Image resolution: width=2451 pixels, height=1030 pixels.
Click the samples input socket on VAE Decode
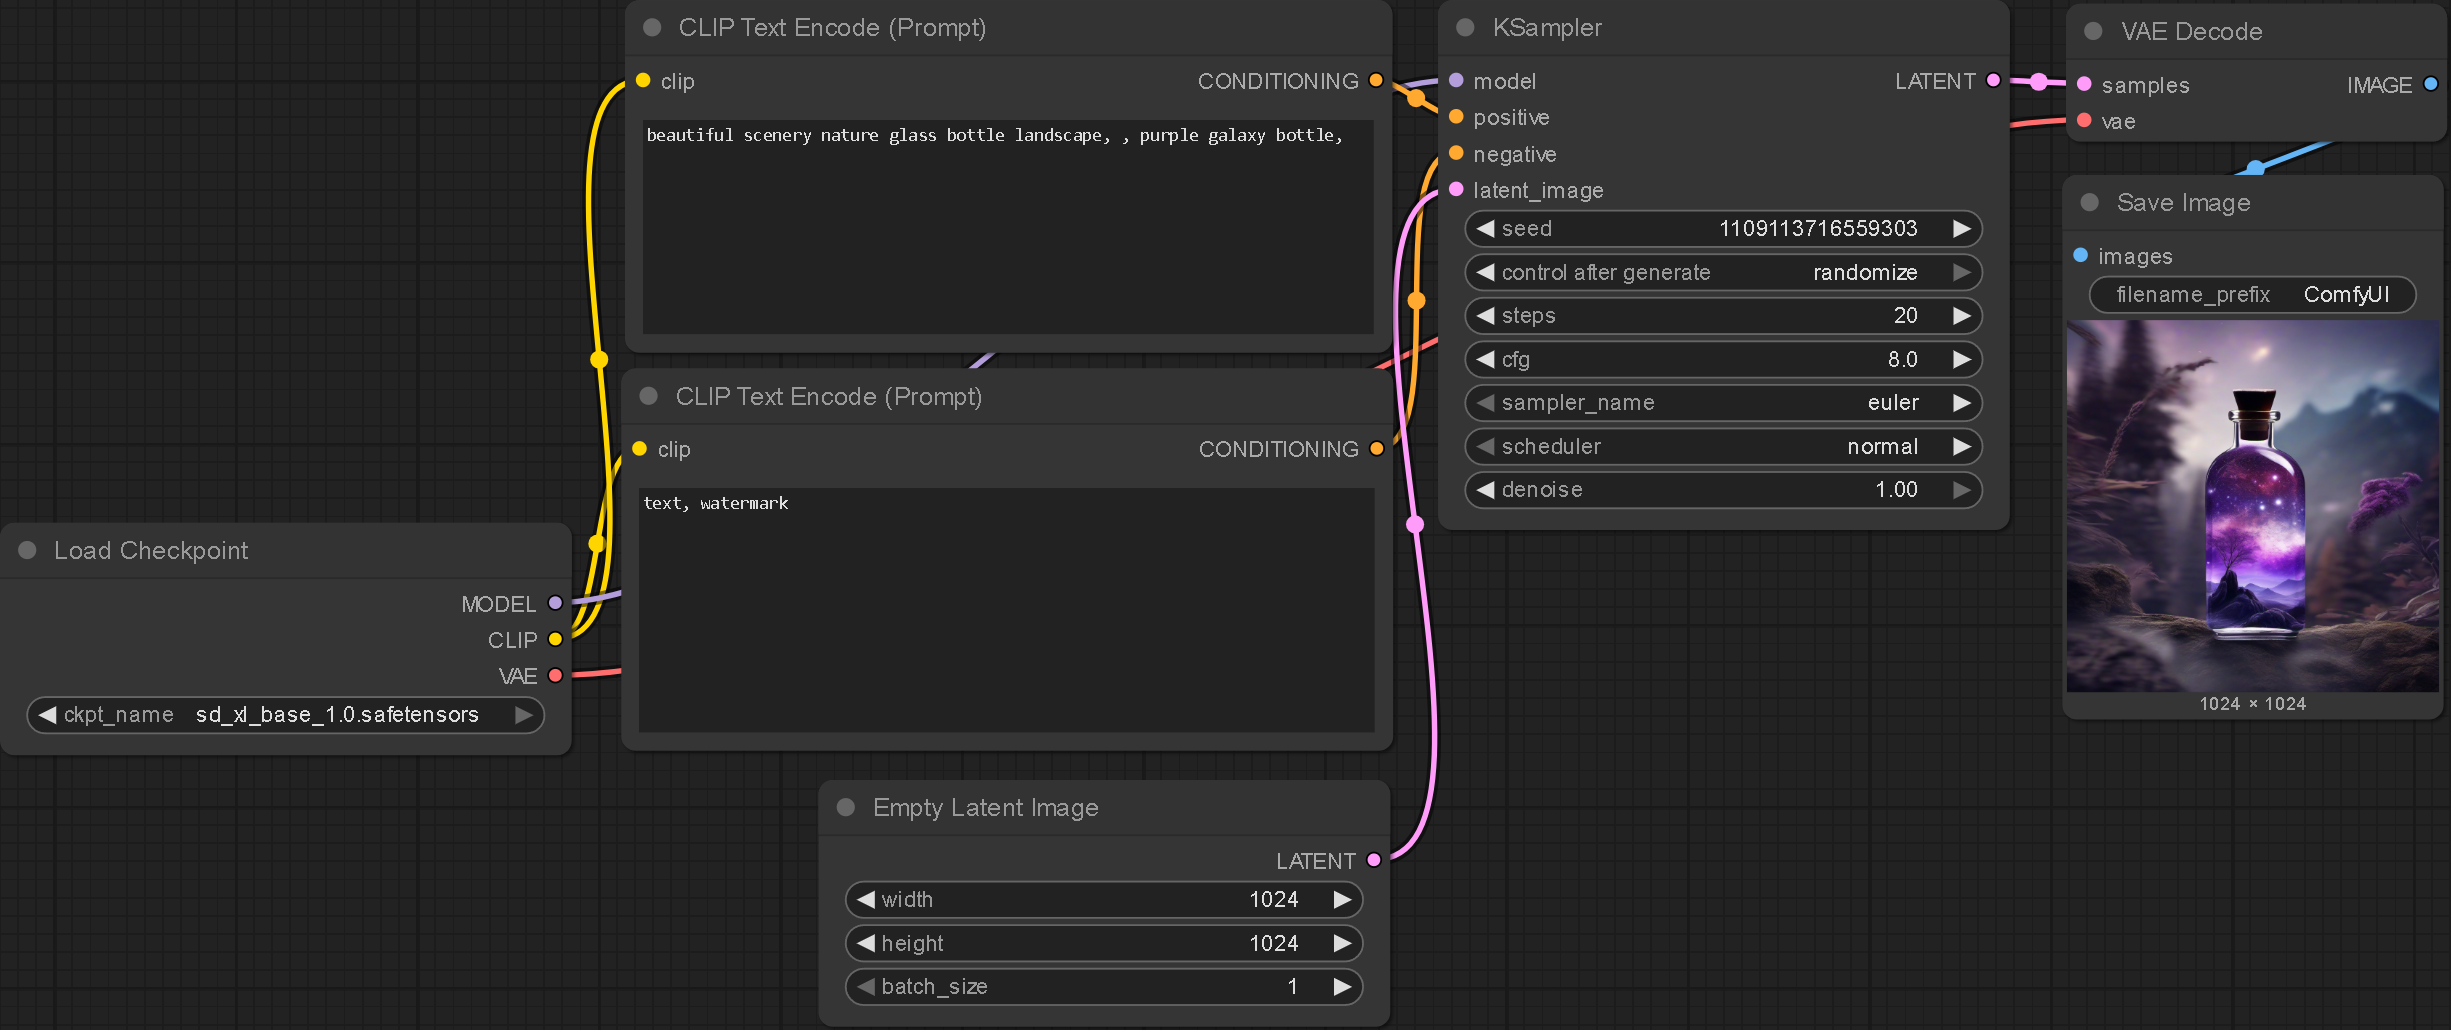coord(2084,84)
